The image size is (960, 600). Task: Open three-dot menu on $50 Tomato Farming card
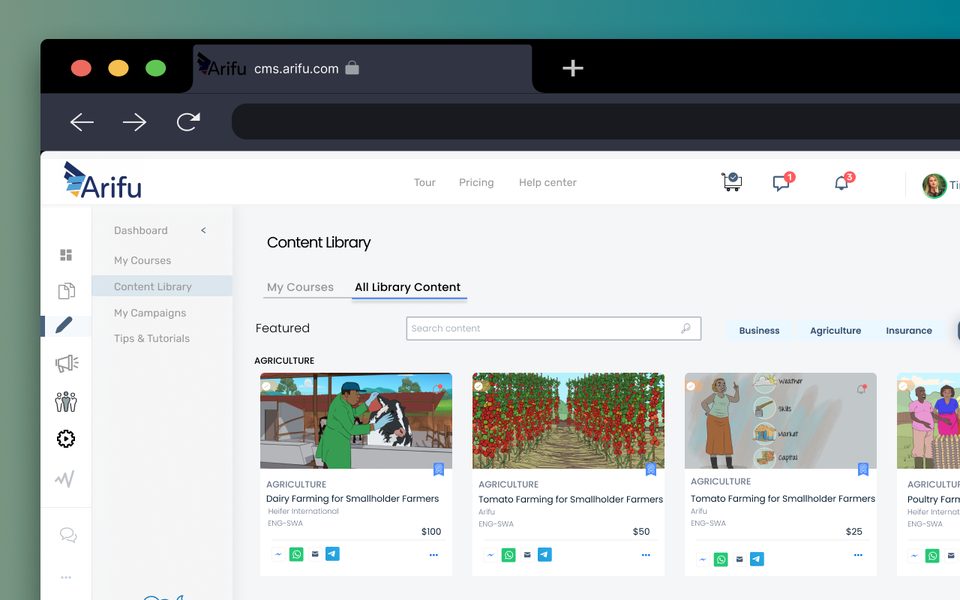[x=646, y=555]
